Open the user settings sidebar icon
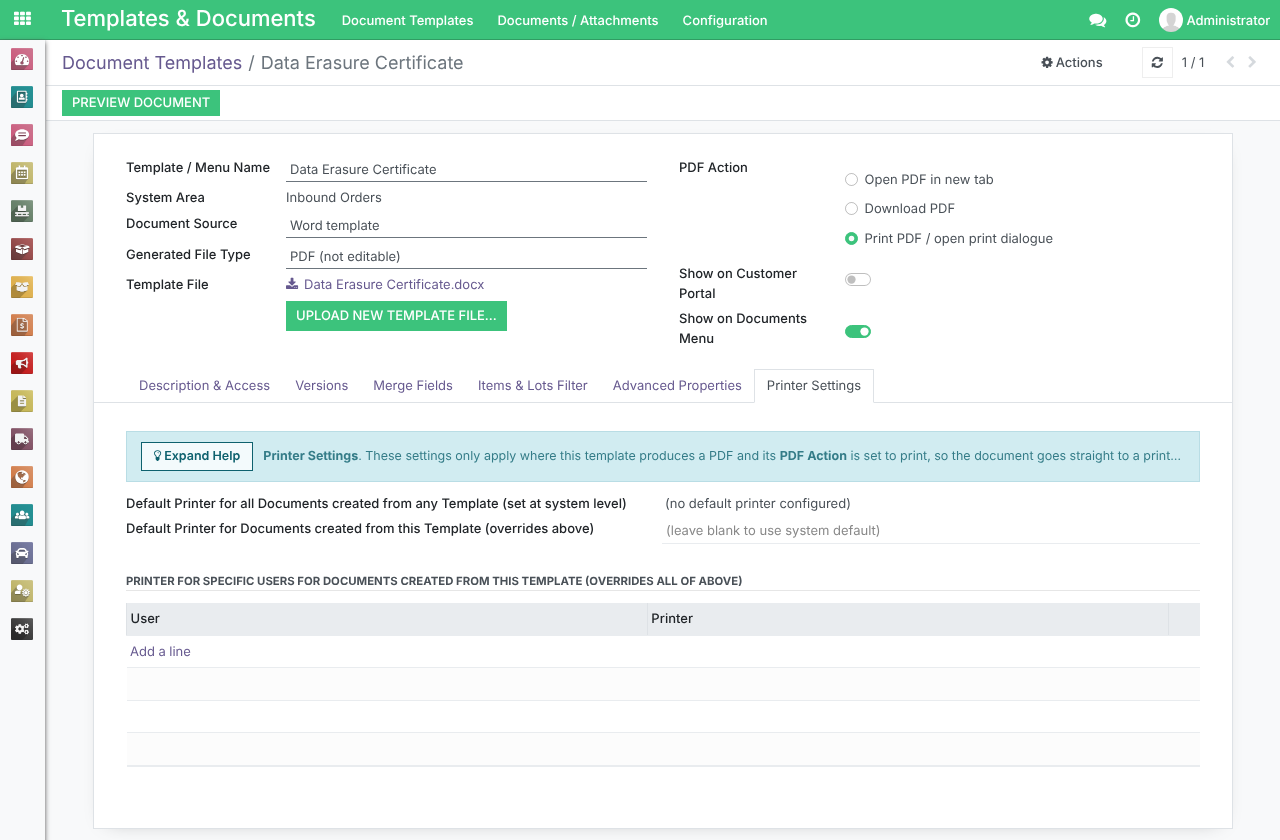 (x=22, y=591)
